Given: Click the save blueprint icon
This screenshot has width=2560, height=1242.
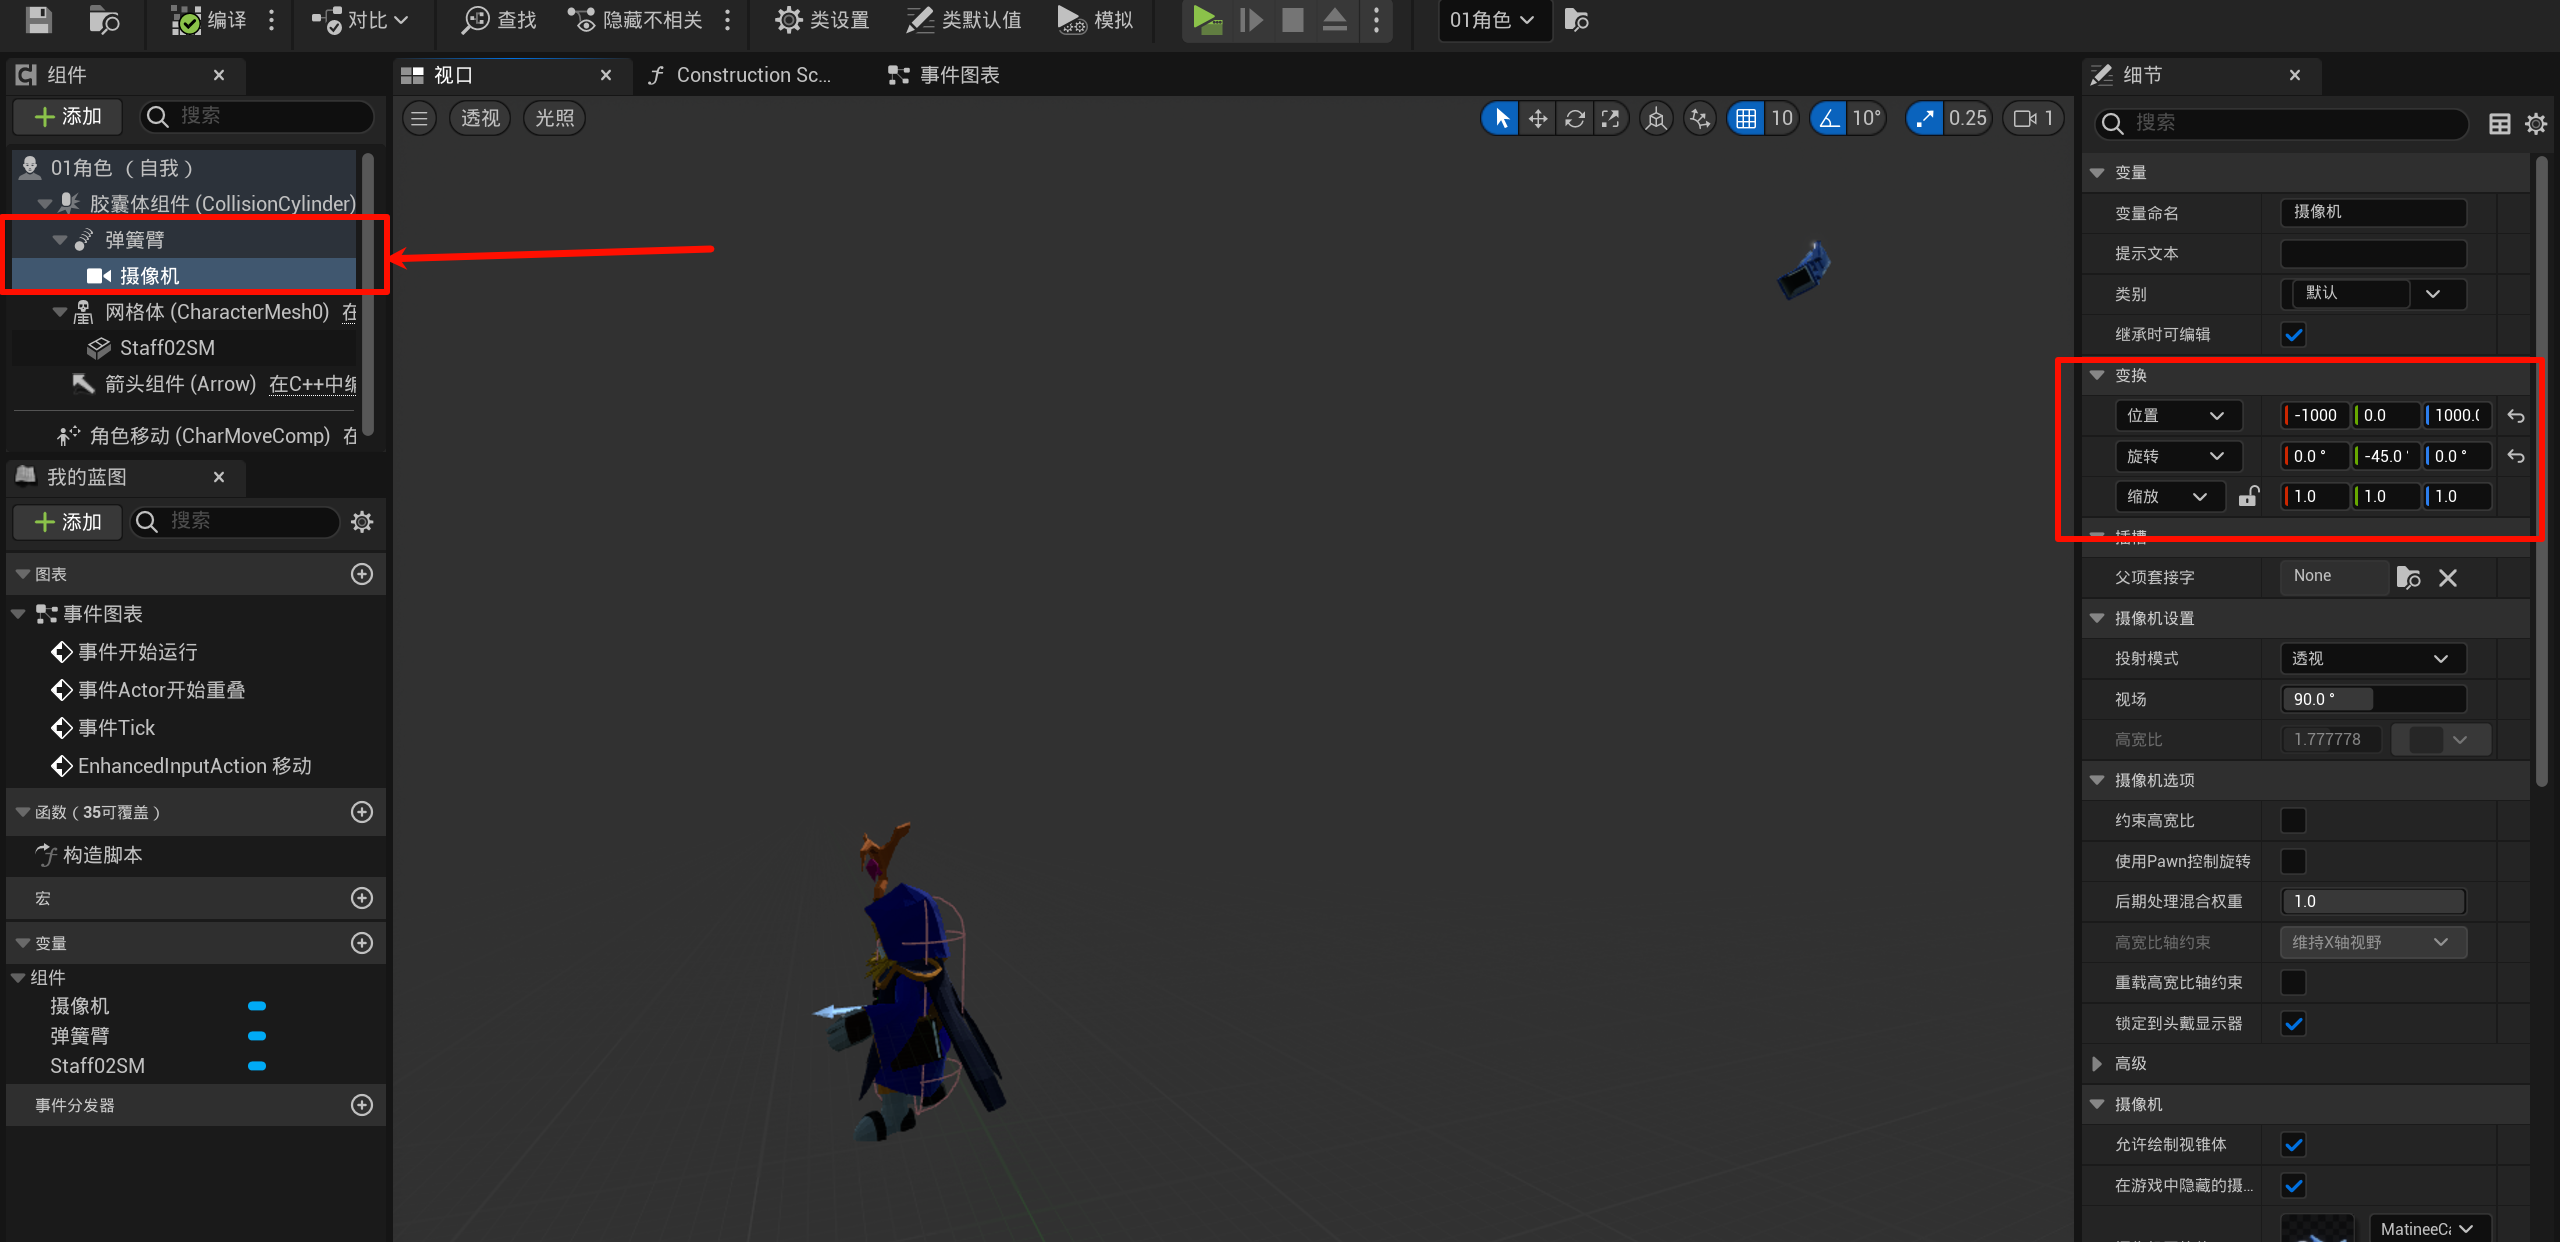Looking at the screenshot, I should (x=38, y=20).
